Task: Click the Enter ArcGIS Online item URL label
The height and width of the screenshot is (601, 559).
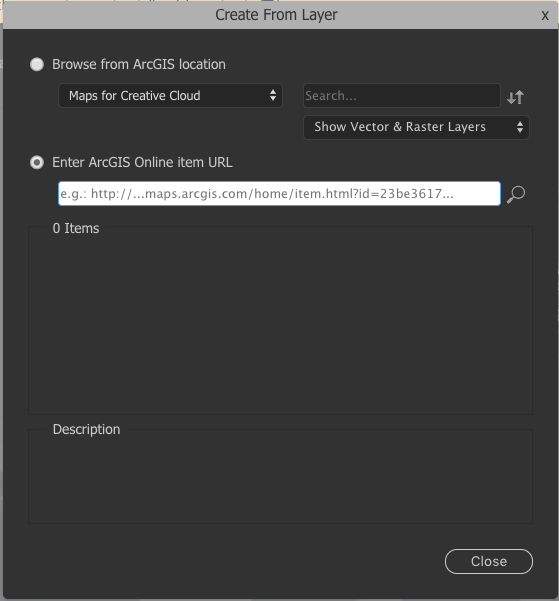Action: (142, 163)
